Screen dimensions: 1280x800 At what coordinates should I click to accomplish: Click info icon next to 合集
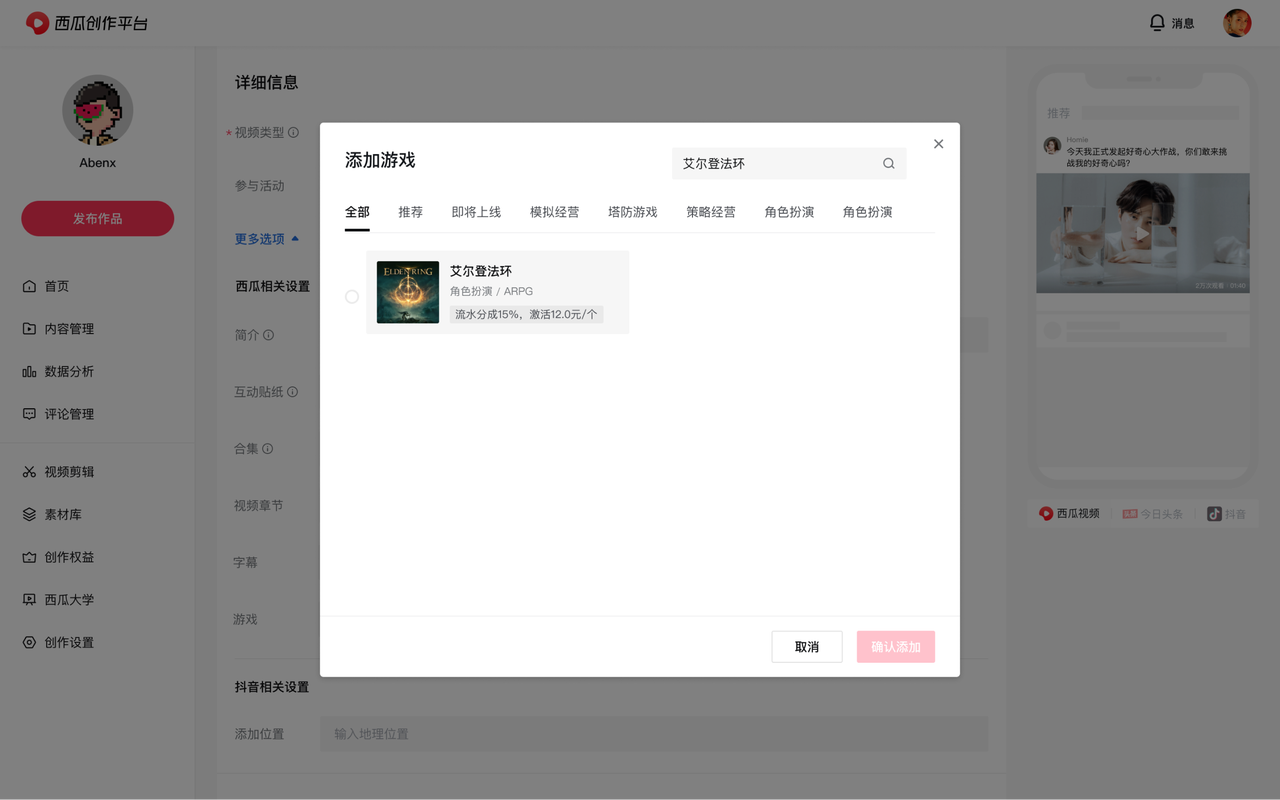tap(268, 449)
